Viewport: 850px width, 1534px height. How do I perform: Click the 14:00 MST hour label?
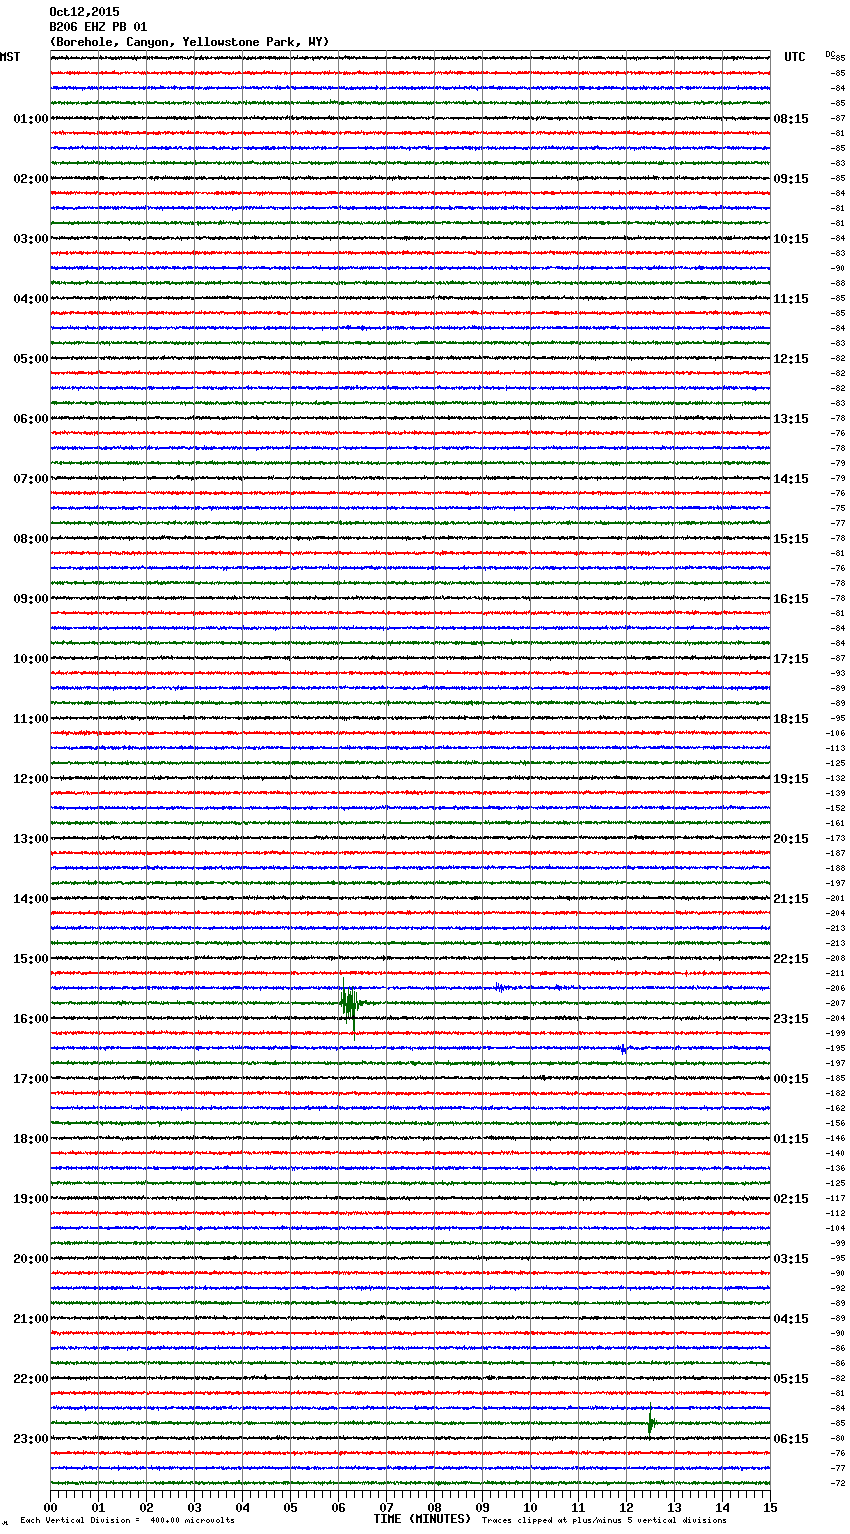coord(31,899)
